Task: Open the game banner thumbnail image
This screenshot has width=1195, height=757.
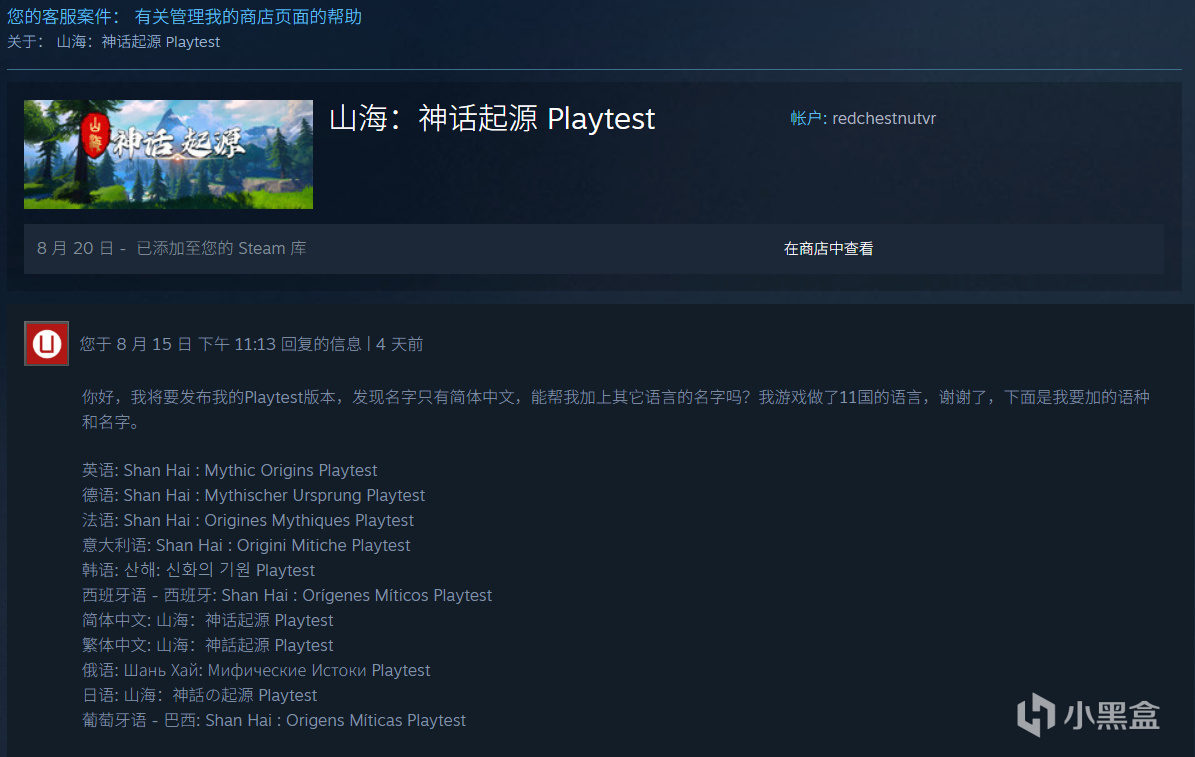Action: pos(168,154)
